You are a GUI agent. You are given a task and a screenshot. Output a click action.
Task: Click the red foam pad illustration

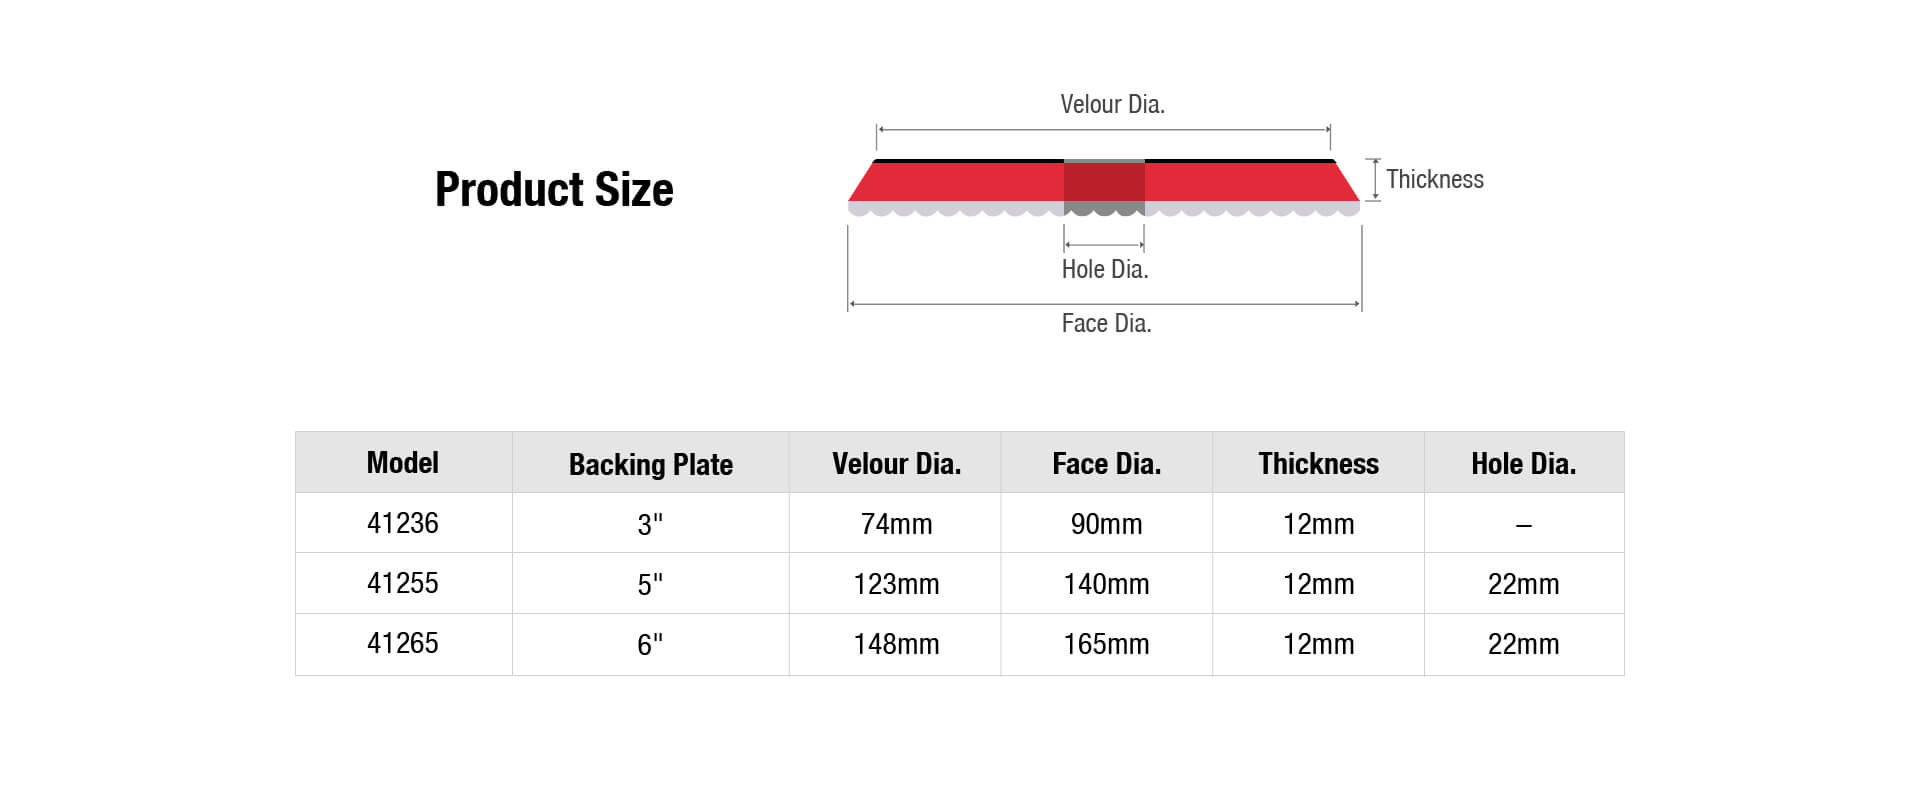(1104, 187)
